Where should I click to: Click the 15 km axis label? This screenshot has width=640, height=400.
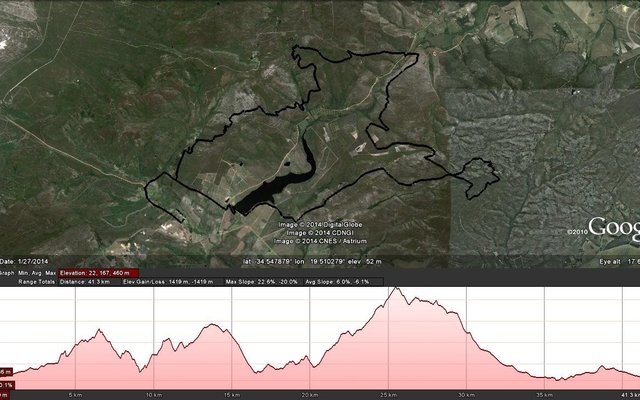232,395
